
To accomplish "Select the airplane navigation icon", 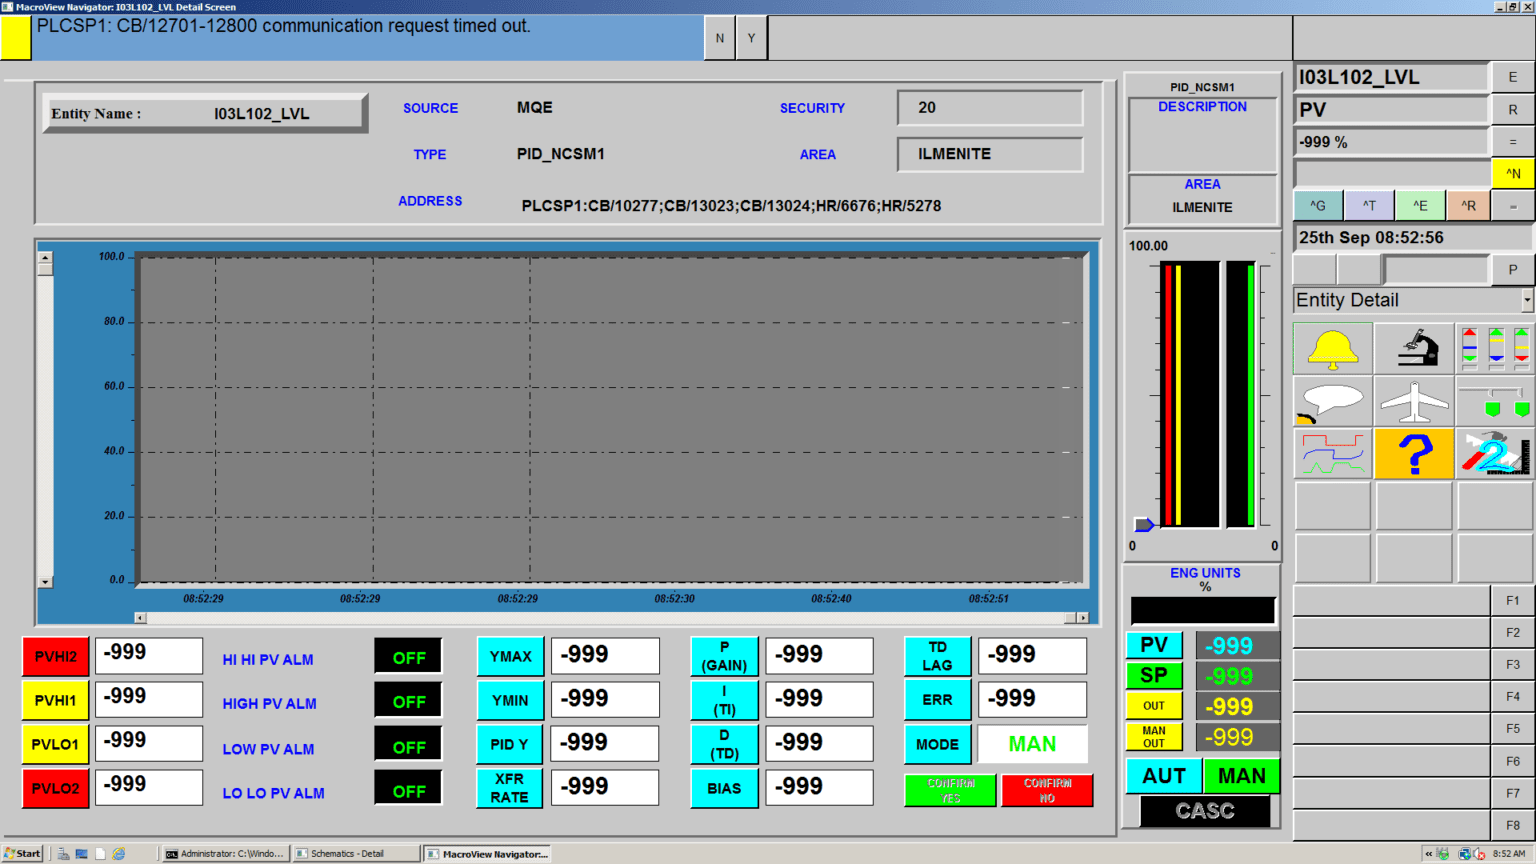I will [1412, 401].
